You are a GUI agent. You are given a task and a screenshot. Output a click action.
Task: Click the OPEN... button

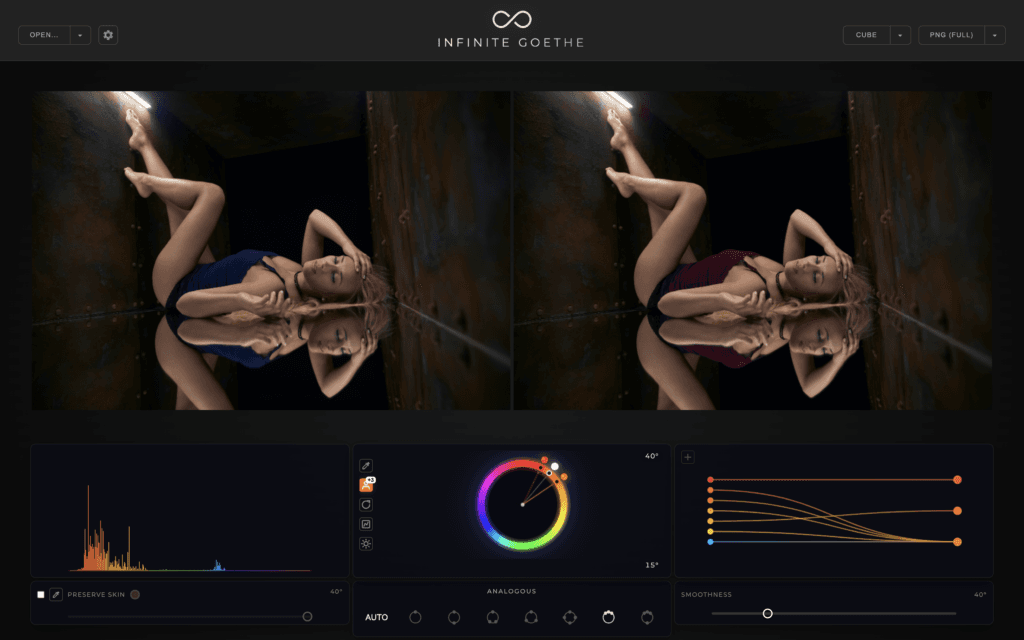coord(44,35)
